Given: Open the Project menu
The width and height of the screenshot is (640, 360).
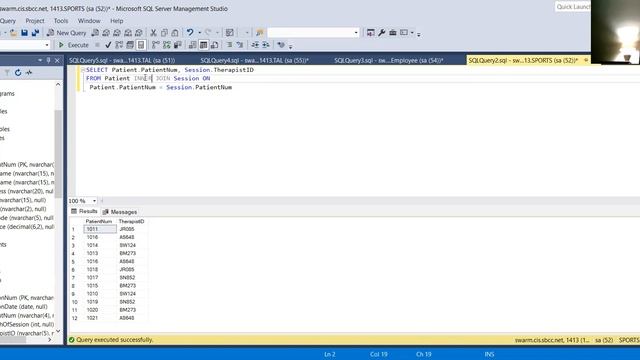Looking at the screenshot, I should [35, 20].
